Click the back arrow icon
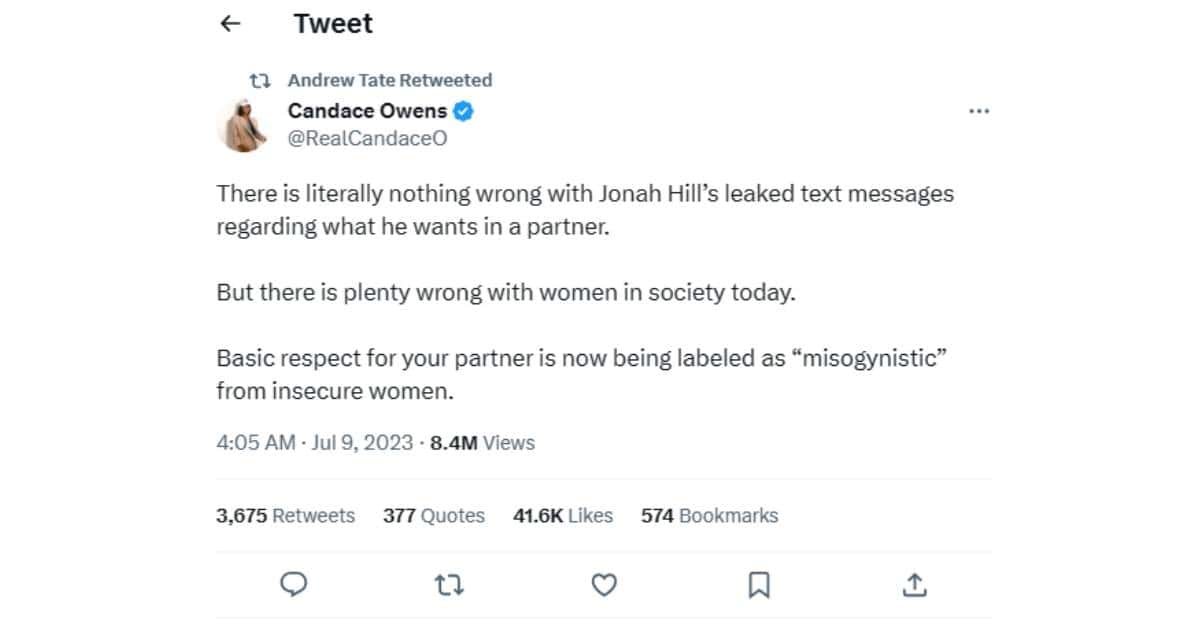This screenshot has width=1200, height=628. [x=231, y=24]
